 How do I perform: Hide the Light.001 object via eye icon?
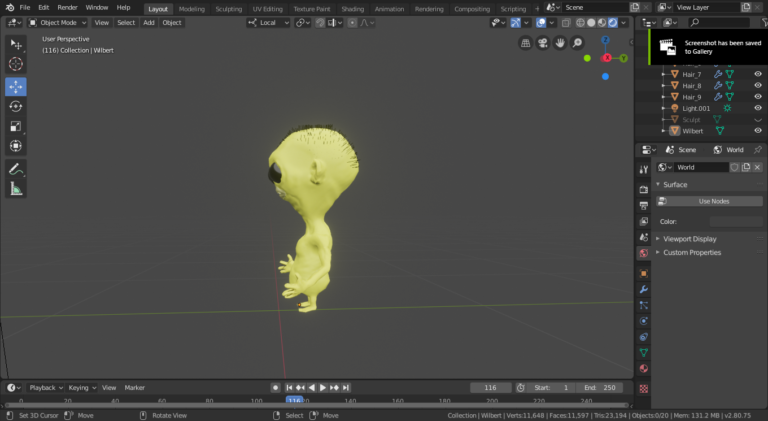tap(757, 108)
